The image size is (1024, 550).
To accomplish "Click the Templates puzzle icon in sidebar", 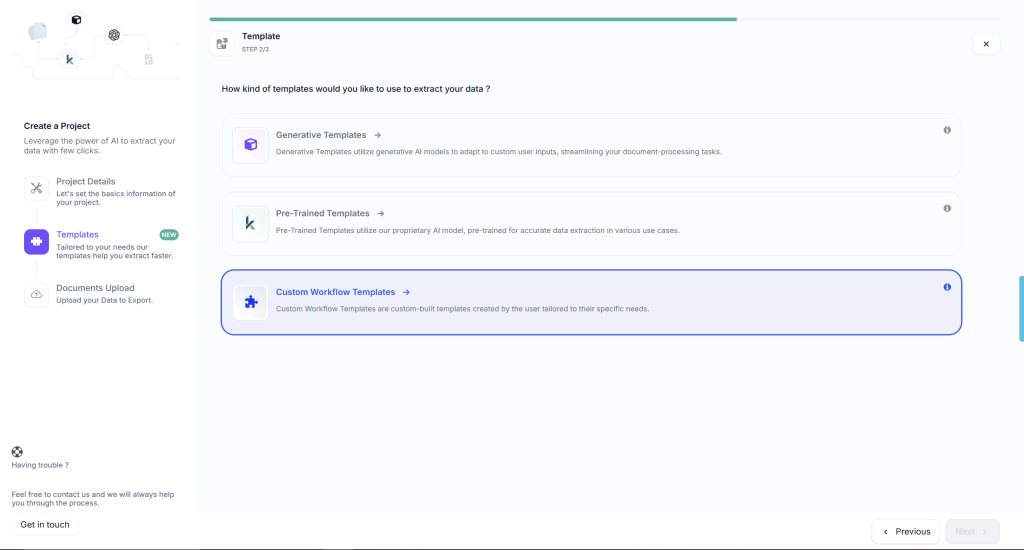I will pyautogui.click(x=36, y=241).
